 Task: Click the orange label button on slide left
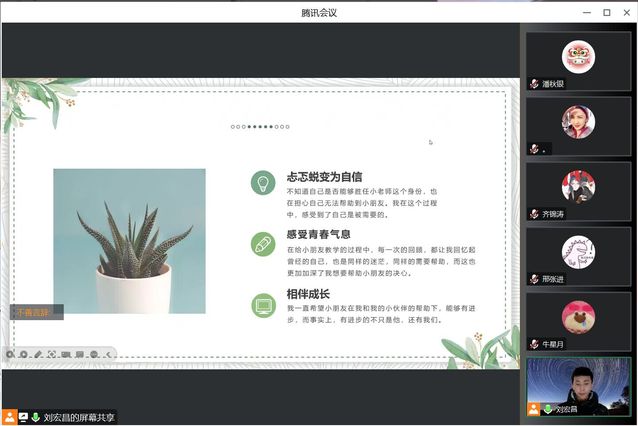click(37, 313)
